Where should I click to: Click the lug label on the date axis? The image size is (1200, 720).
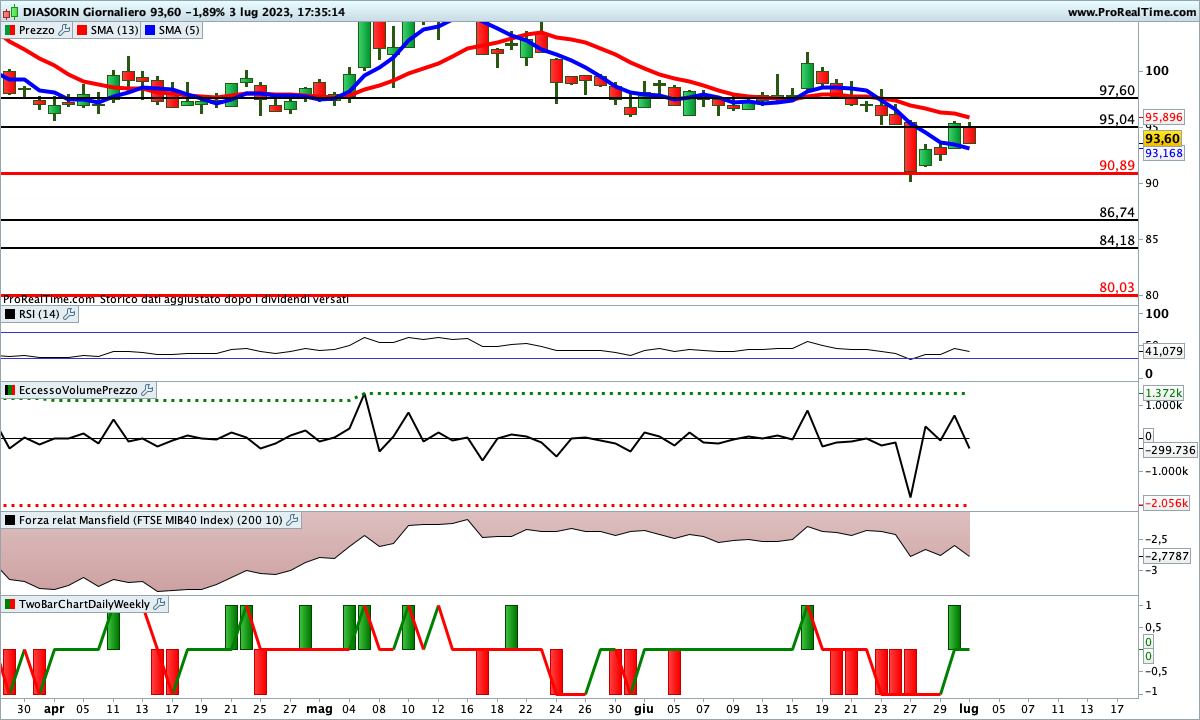(x=969, y=708)
